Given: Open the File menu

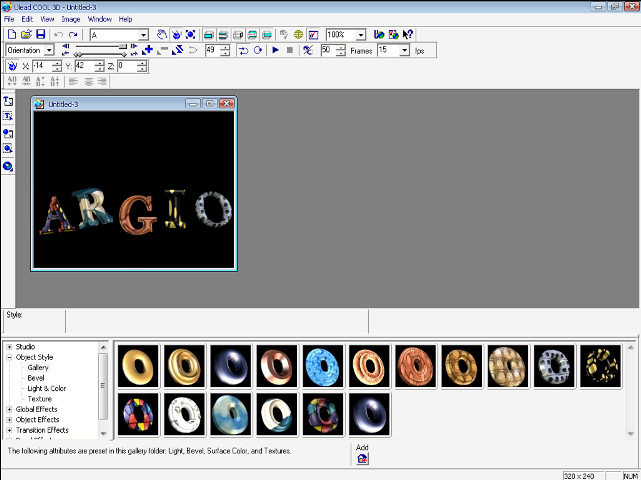Looking at the screenshot, I should [x=9, y=19].
